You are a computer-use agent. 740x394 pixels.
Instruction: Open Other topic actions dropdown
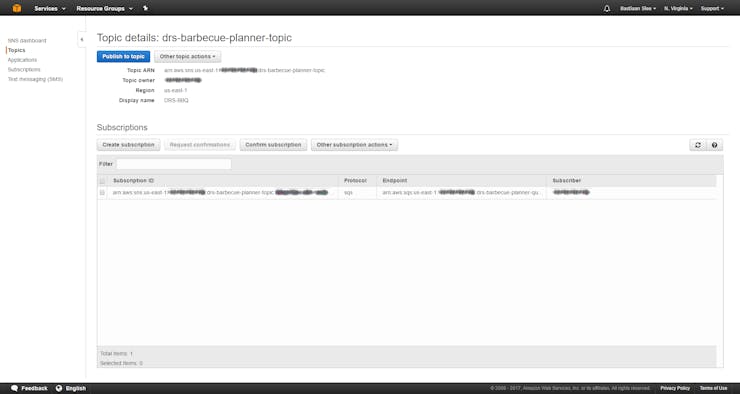(187, 57)
